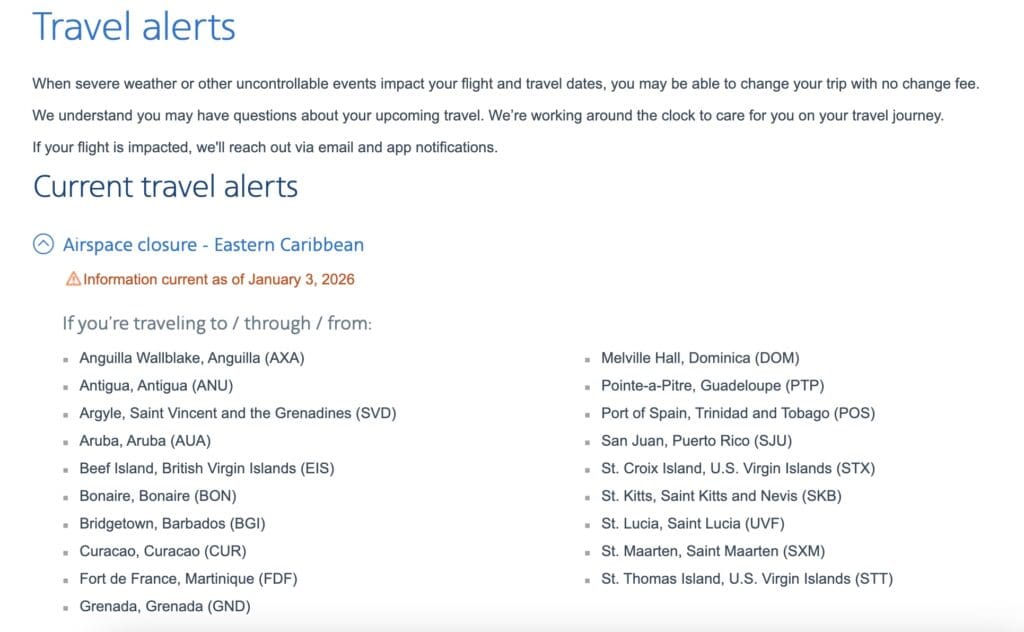
Task: Click St. Maarten, Saint Maarten (SXM) entry
Action: (x=713, y=551)
